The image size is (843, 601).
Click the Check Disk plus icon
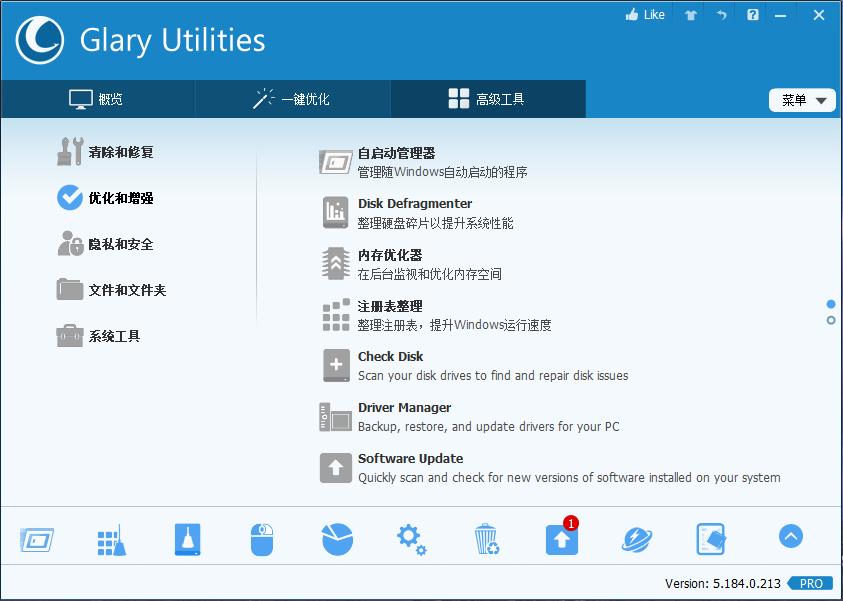[336, 366]
